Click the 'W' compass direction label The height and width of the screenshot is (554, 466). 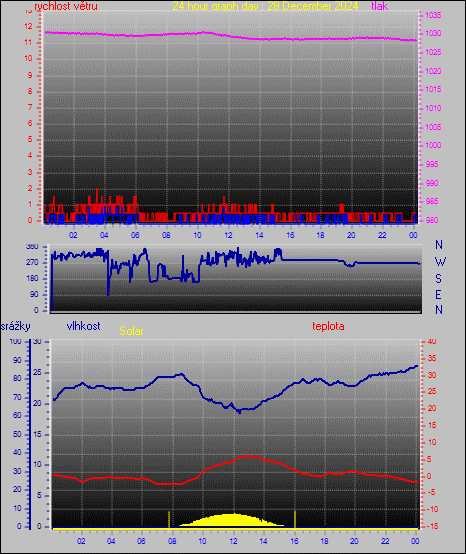[440, 262]
